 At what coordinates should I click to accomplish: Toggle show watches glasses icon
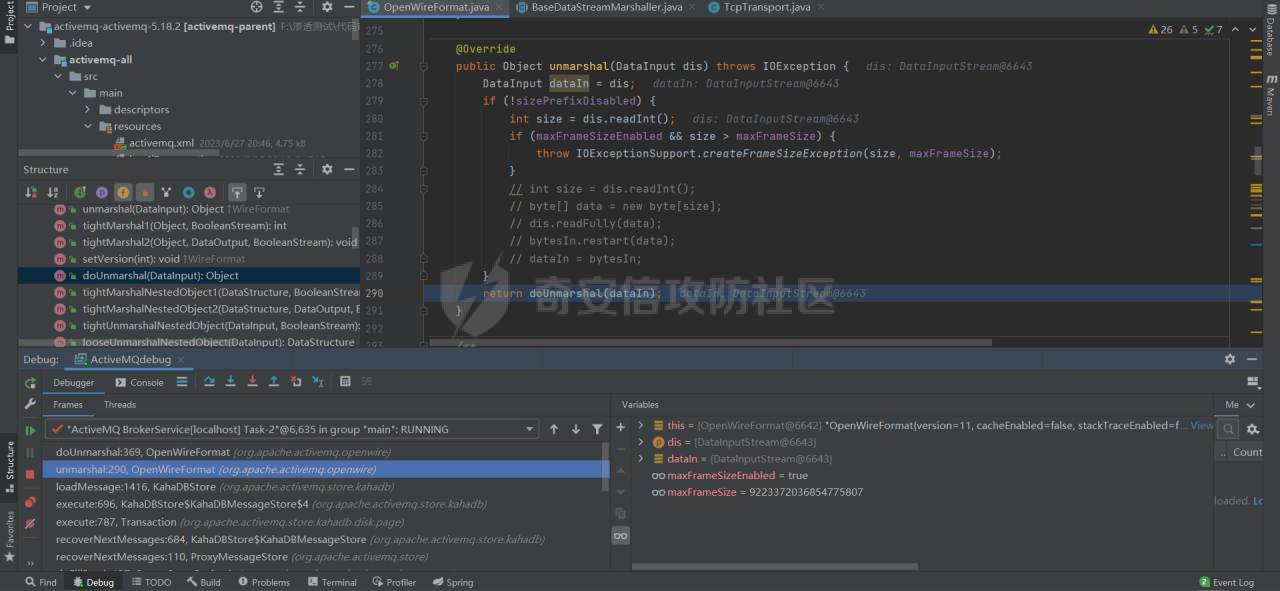(x=620, y=536)
